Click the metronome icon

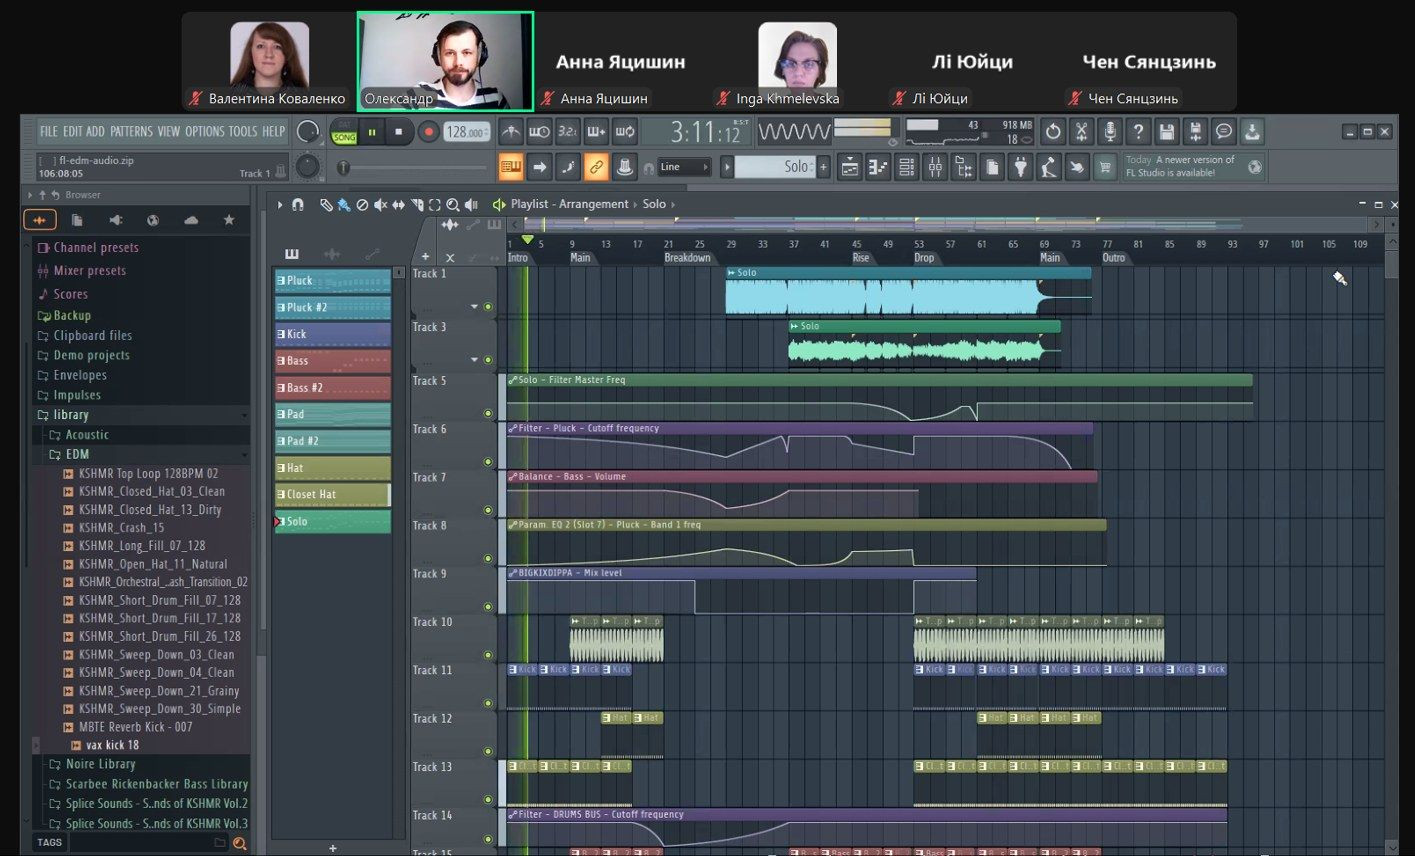coord(511,132)
